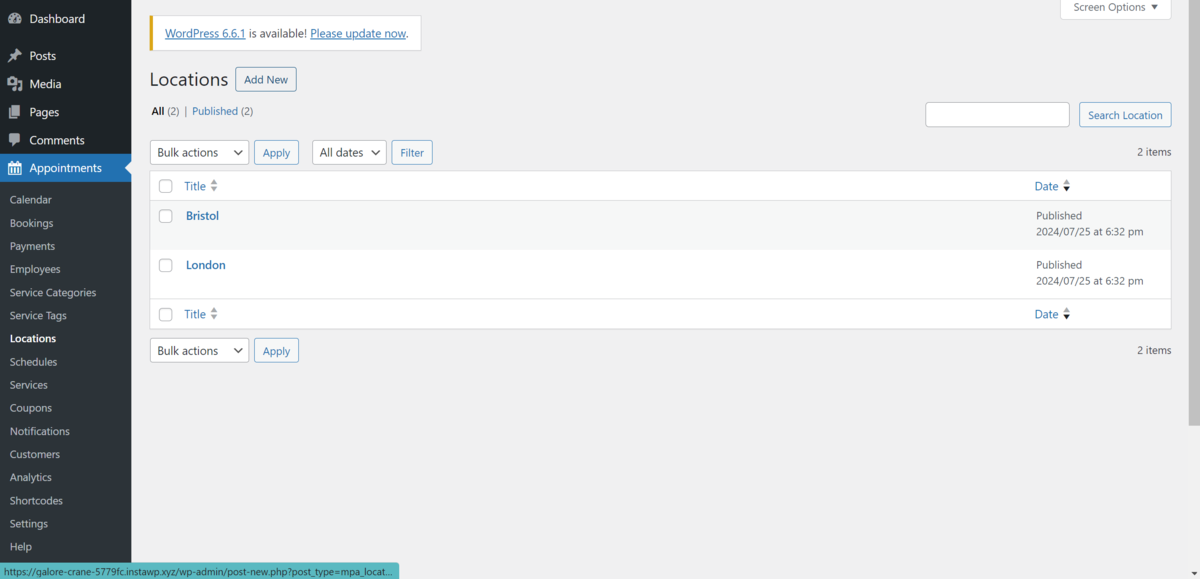Click the Filter button
The width and height of the screenshot is (1200, 579).
click(412, 153)
